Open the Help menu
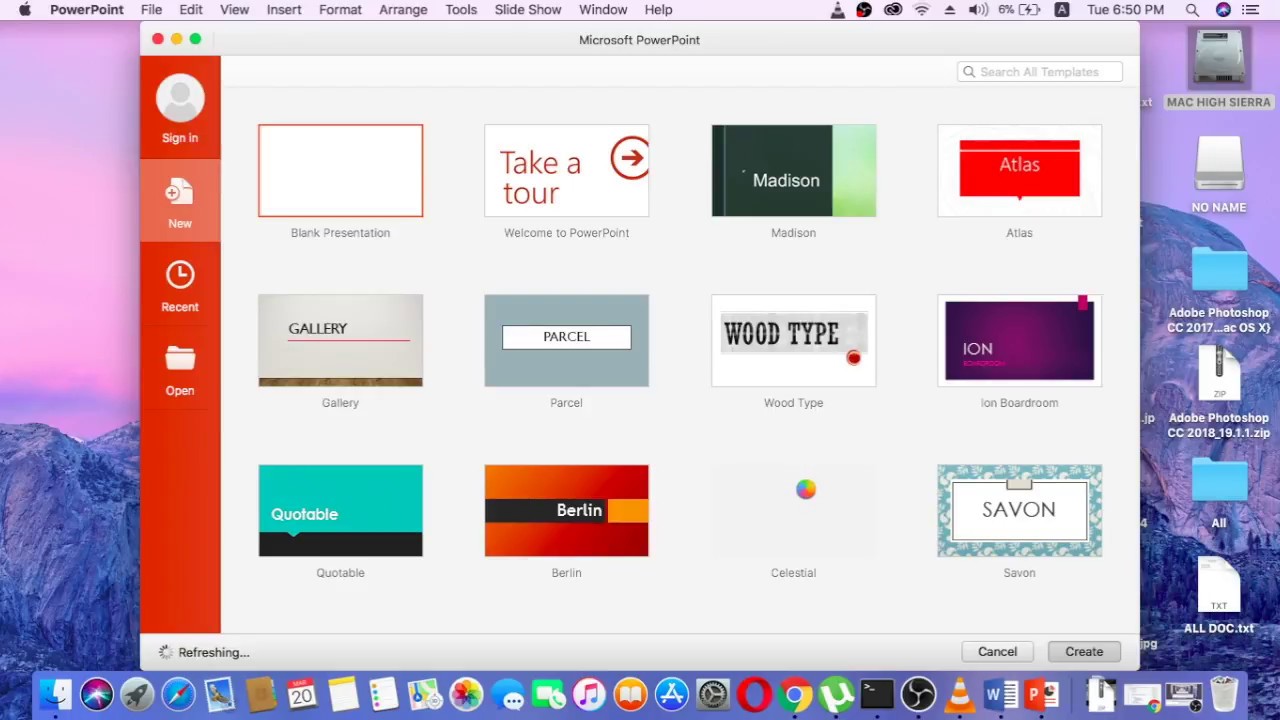Viewport: 1280px width, 720px height. click(658, 10)
